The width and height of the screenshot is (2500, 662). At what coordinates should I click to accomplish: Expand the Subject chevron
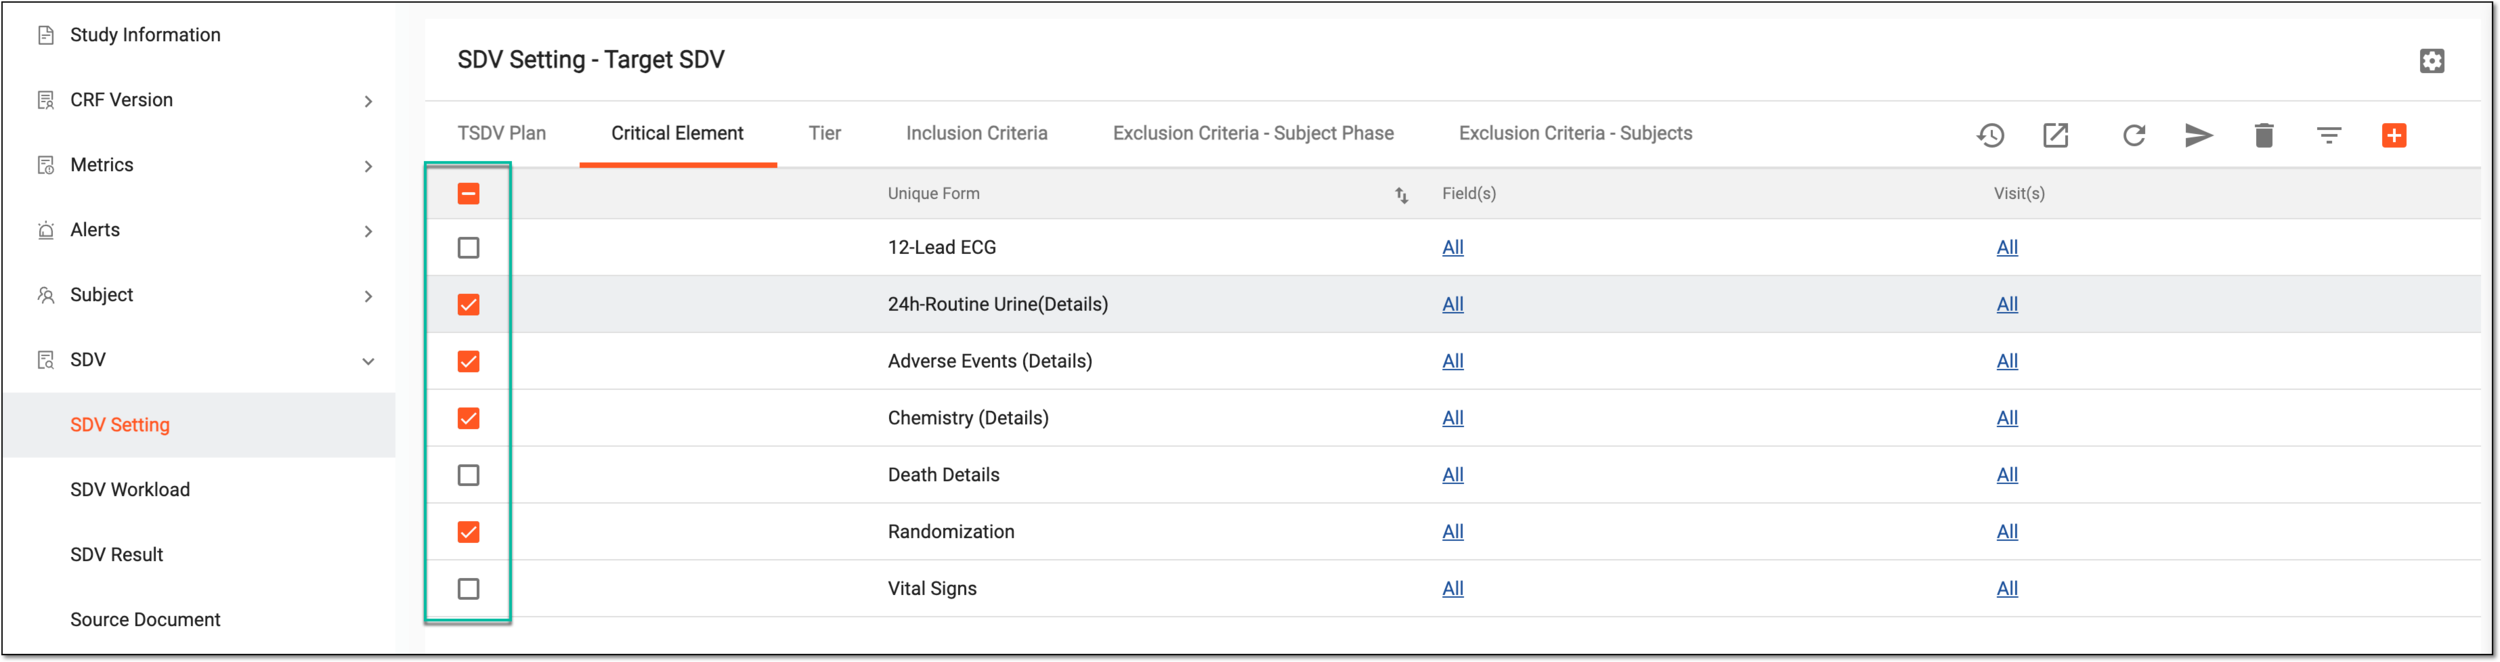368,297
